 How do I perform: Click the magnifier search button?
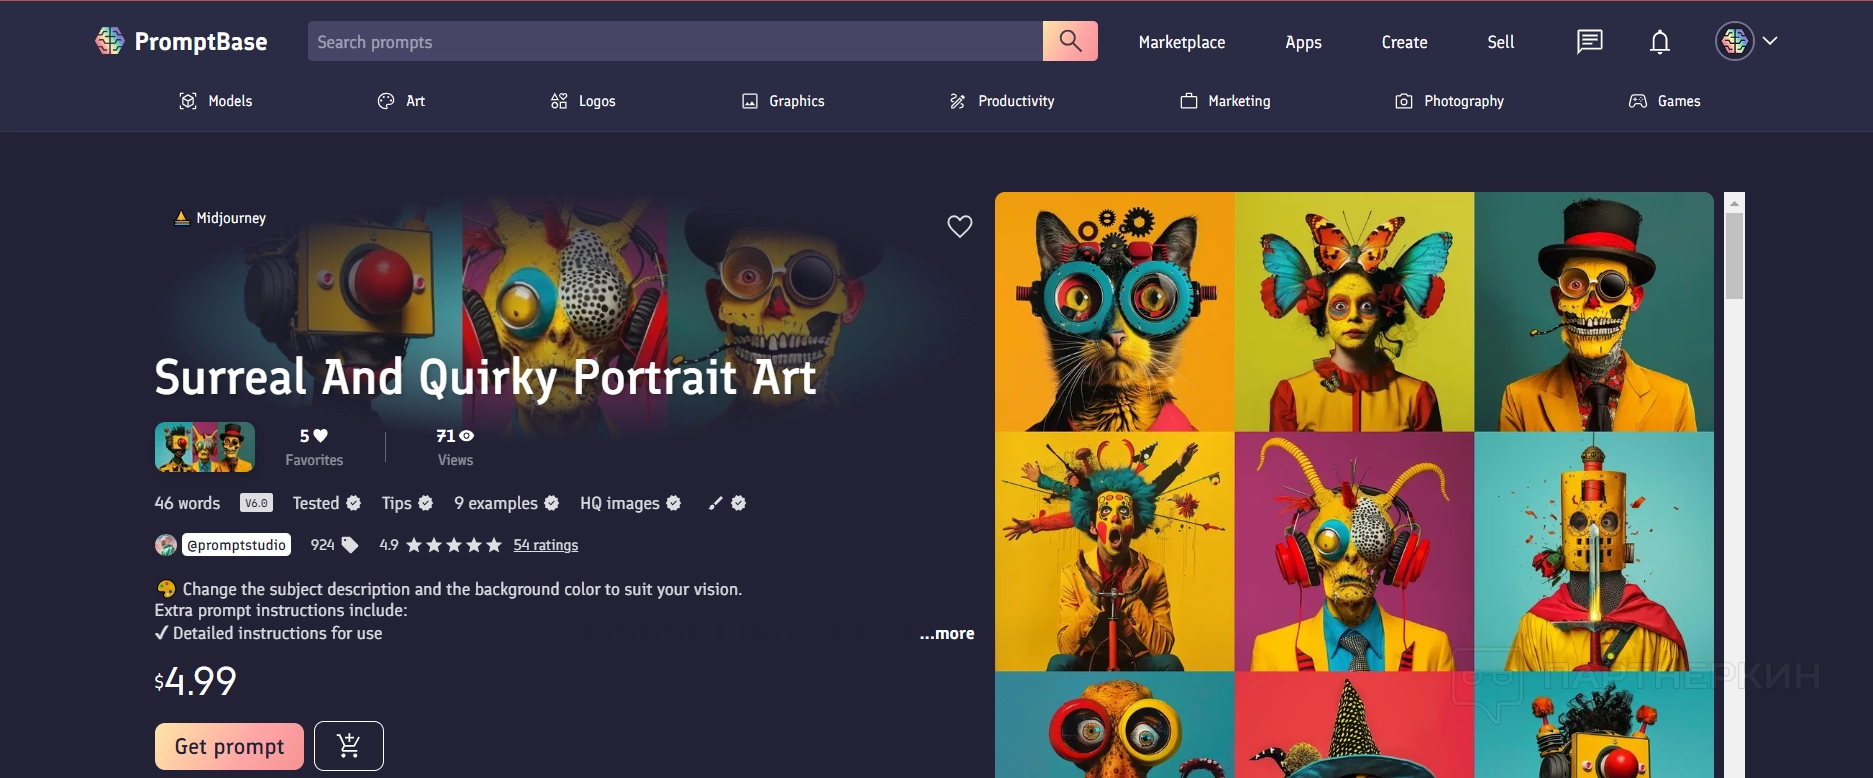1070,41
